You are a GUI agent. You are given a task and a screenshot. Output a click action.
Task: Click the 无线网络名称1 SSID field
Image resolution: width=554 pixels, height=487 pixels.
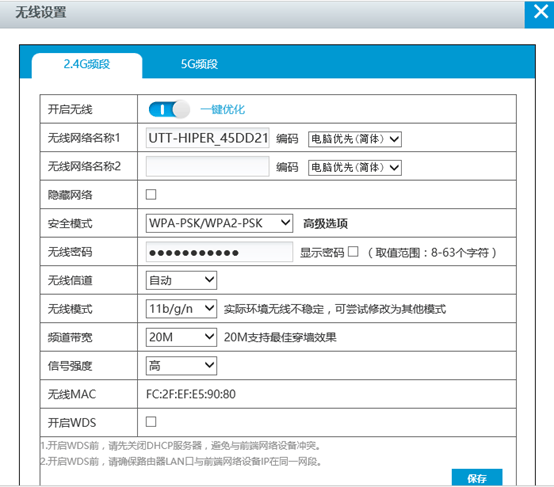(208, 138)
